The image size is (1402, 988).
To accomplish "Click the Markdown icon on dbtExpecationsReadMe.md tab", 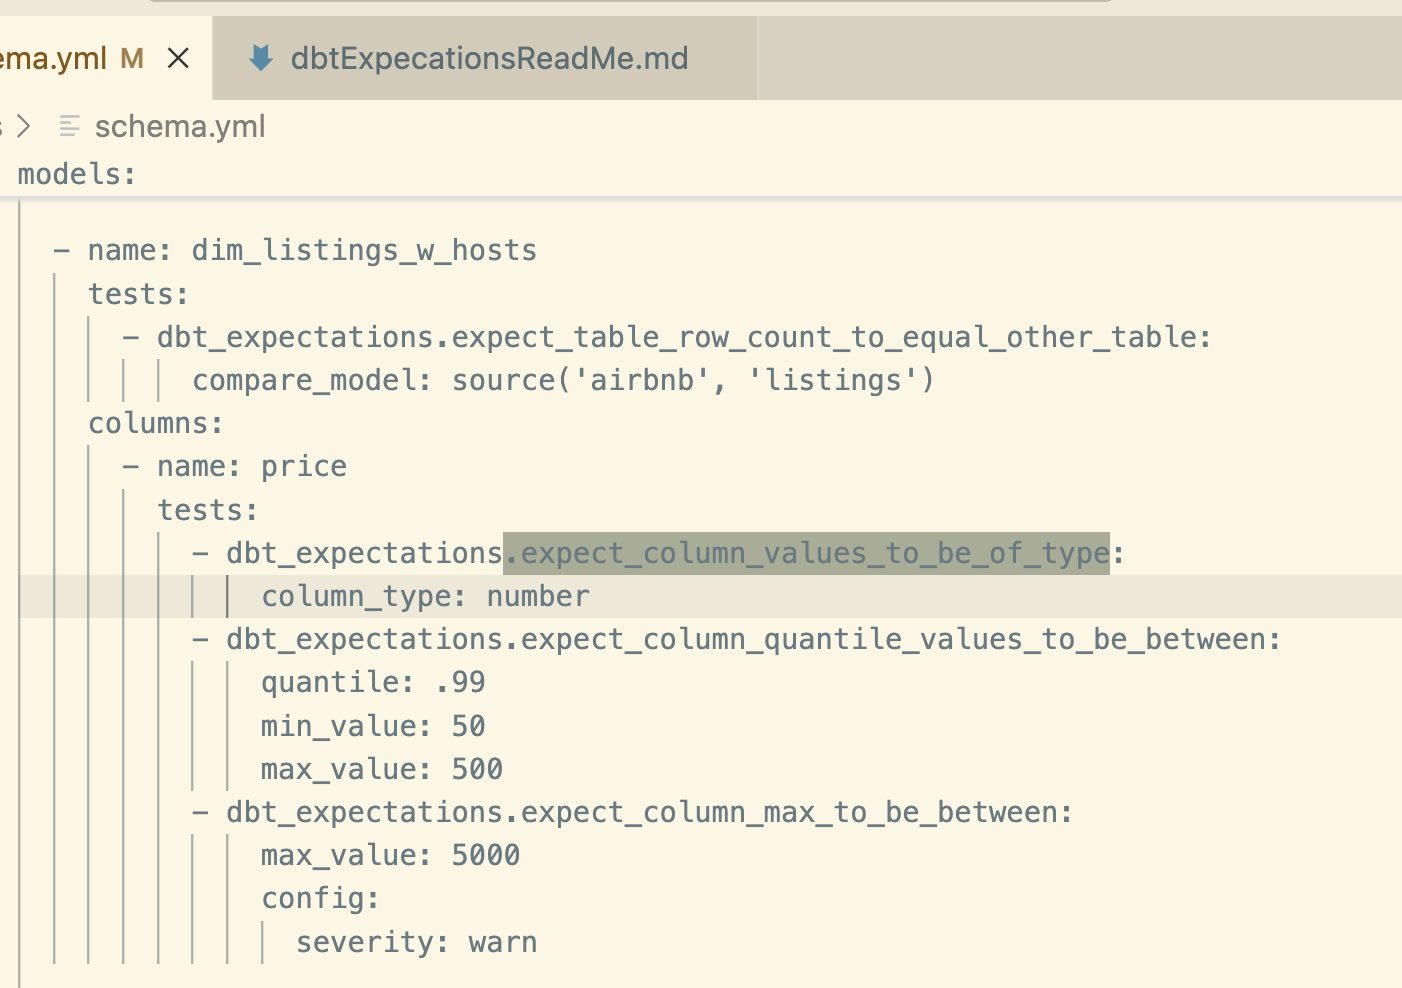I will [x=261, y=59].
